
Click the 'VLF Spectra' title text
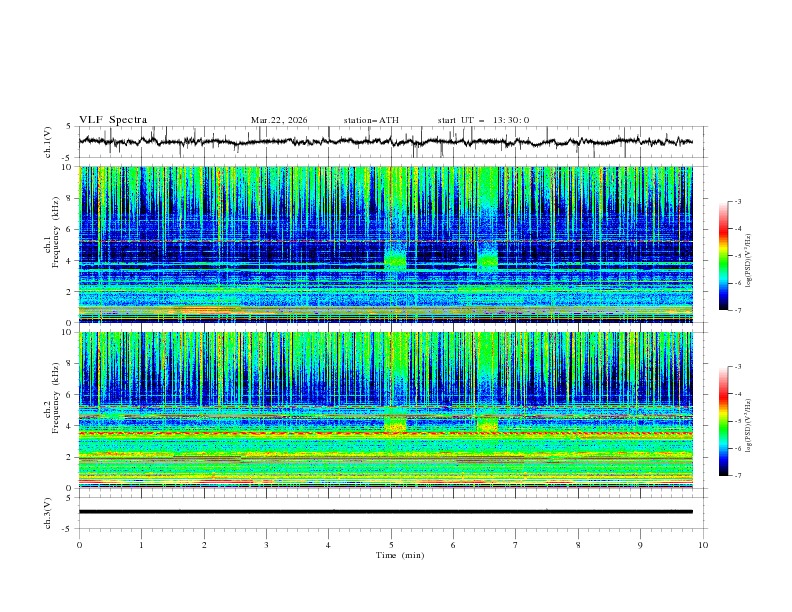[113, 120]
